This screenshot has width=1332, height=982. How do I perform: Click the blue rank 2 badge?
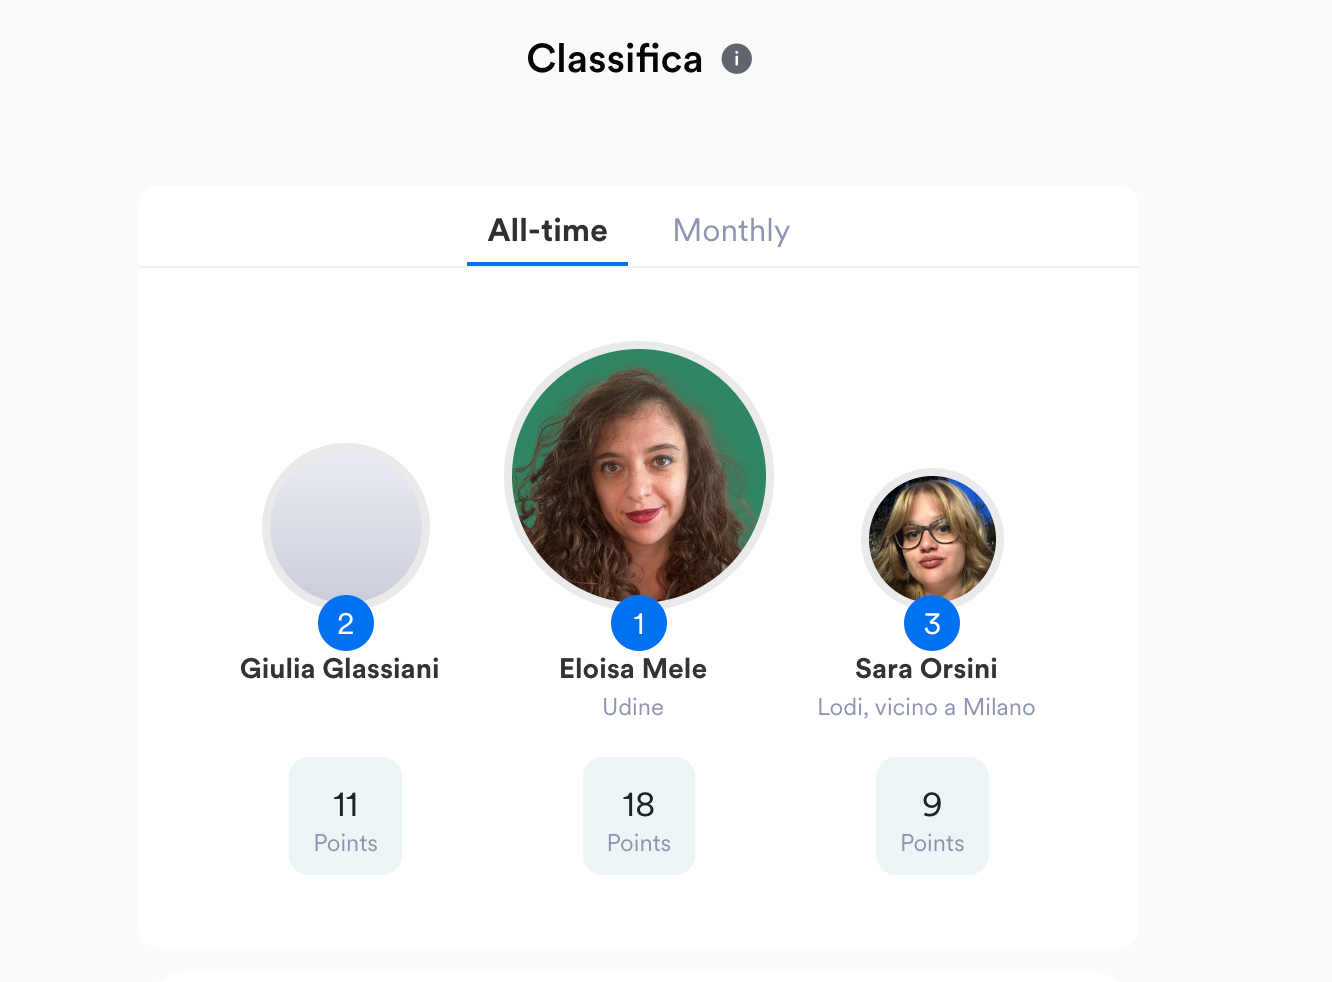346,624
